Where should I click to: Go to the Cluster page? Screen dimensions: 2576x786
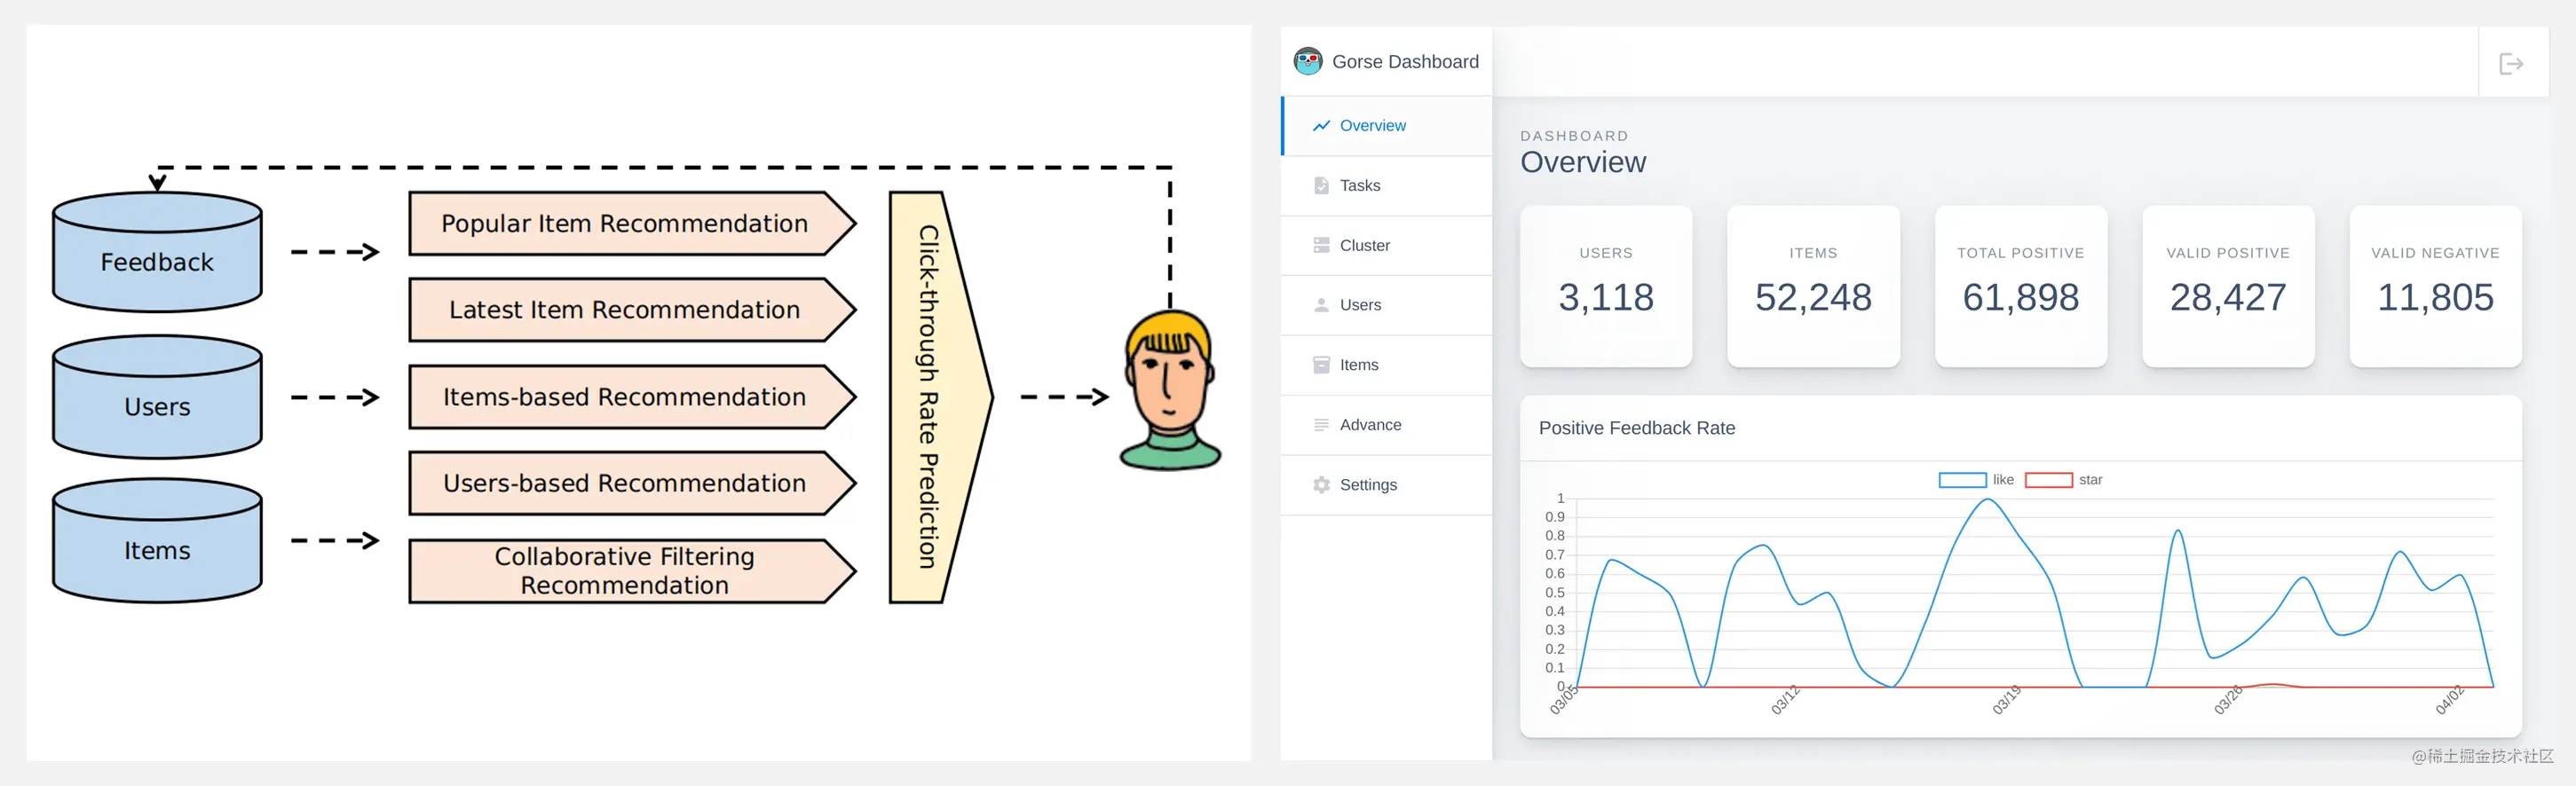click(1386, 246)
